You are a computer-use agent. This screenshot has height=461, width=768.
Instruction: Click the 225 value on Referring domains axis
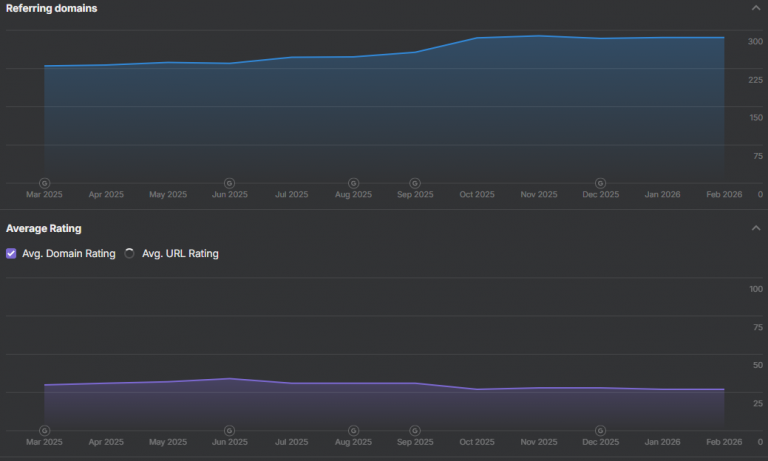755,80
